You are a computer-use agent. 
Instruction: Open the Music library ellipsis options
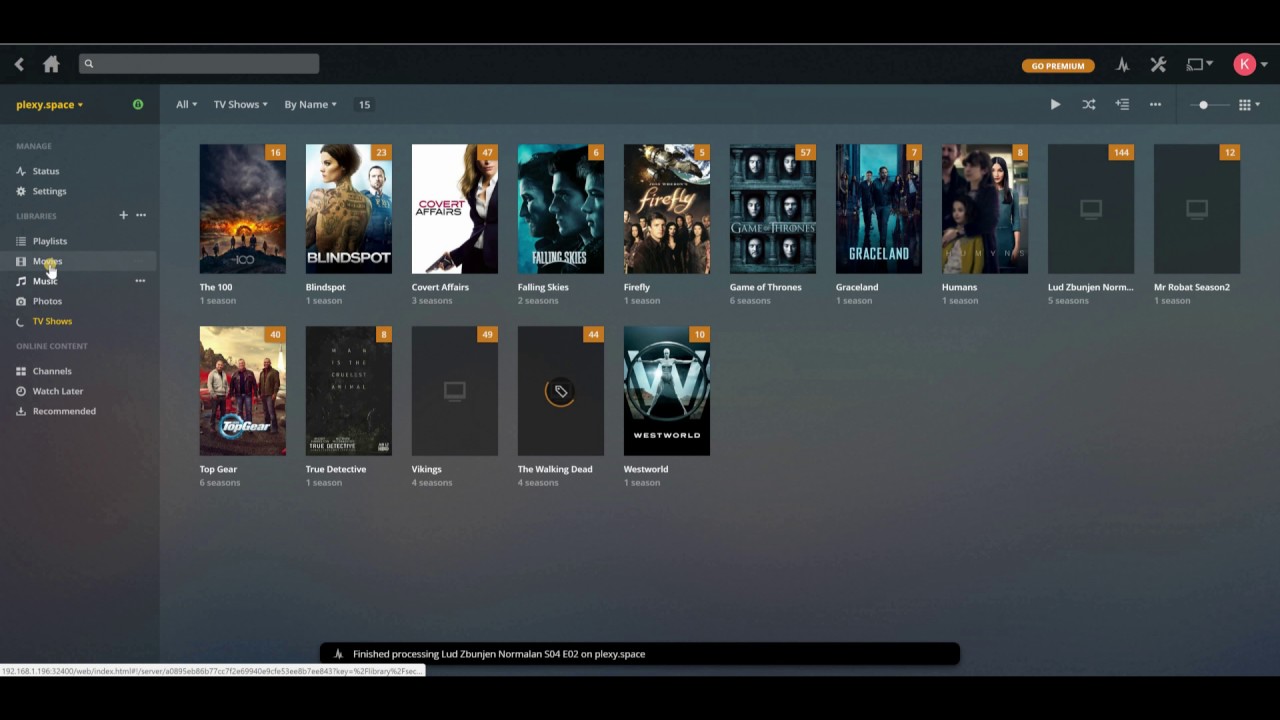point(140,281)
